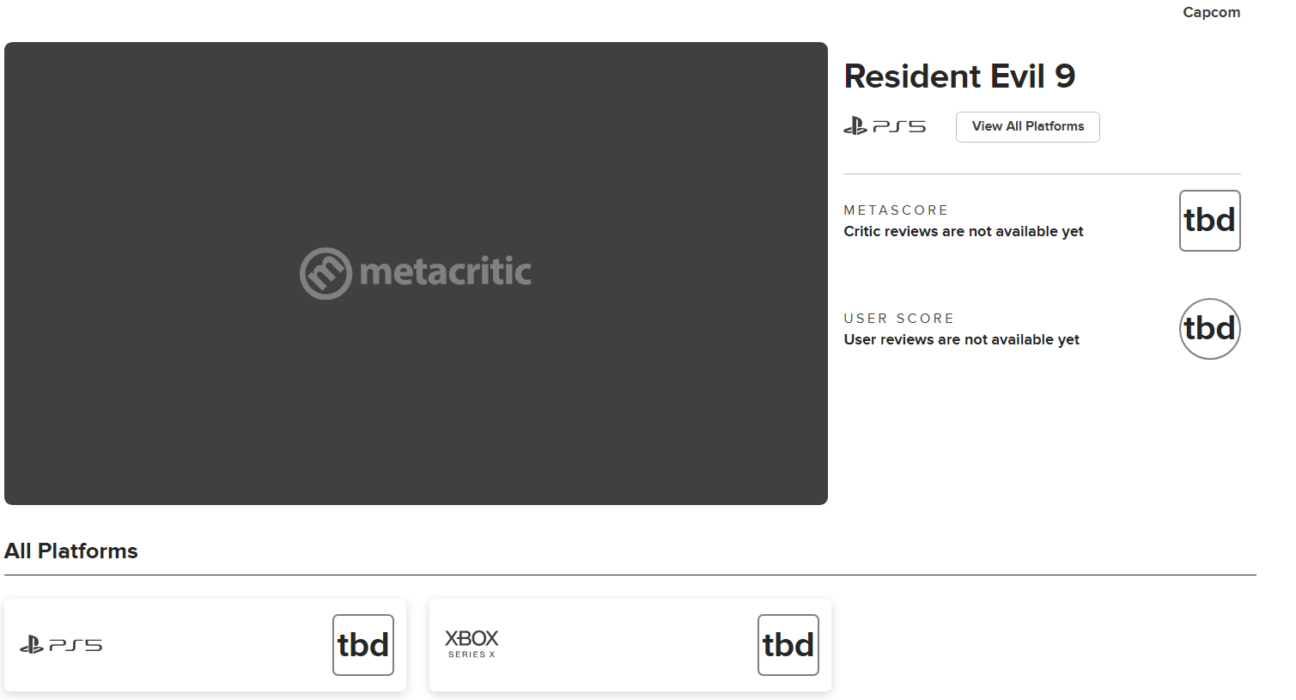Viewport: 1296px width, 700px height.
Task: Click the circular Metacritic logo icon in placeholder
Action: click(x=325, y=273)
